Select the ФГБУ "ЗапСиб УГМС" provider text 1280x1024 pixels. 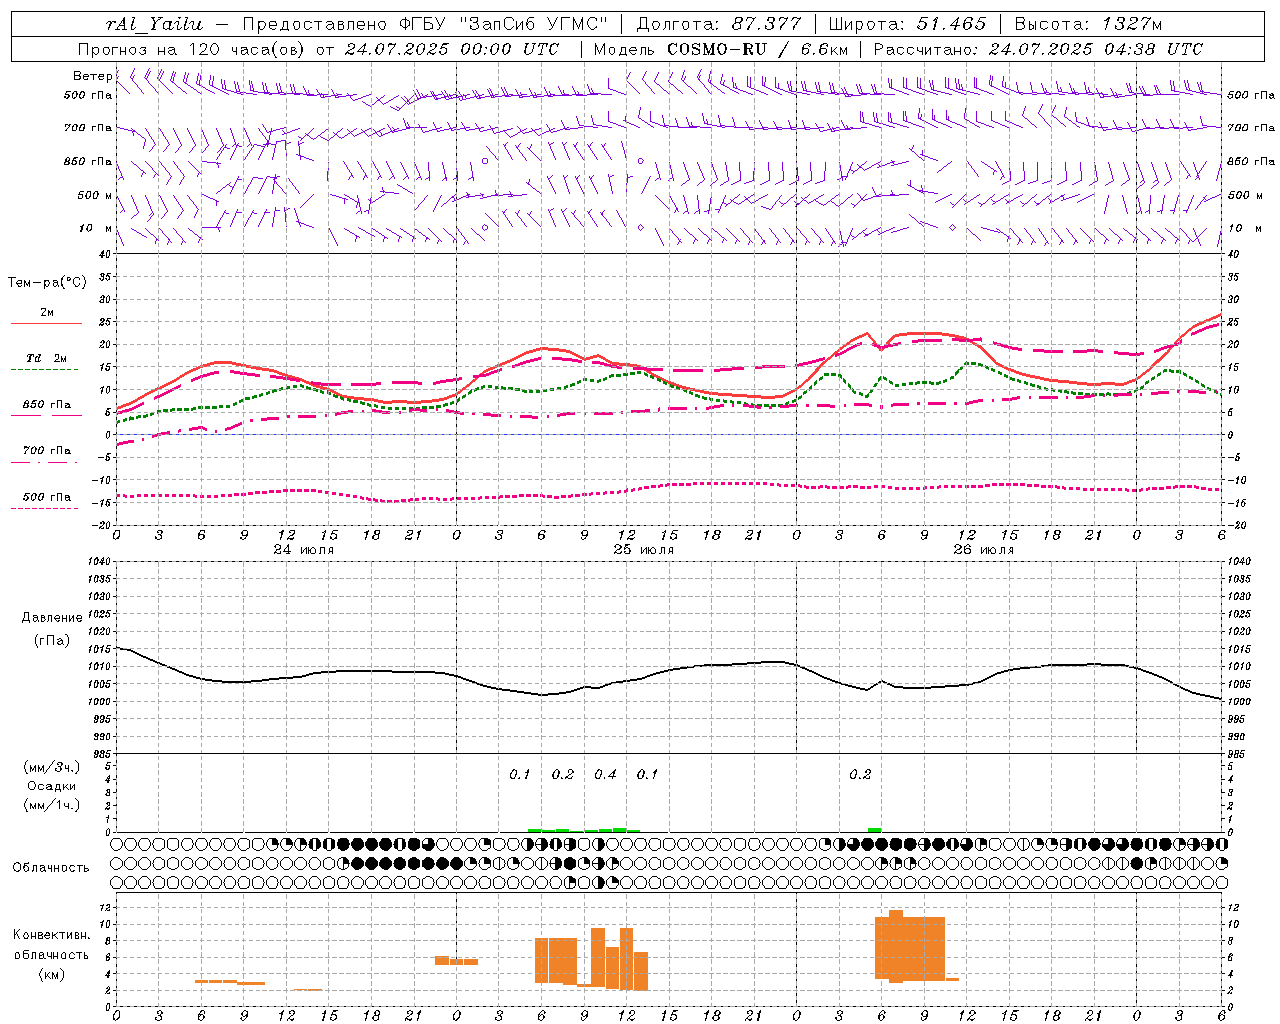[x=505, y=24]
